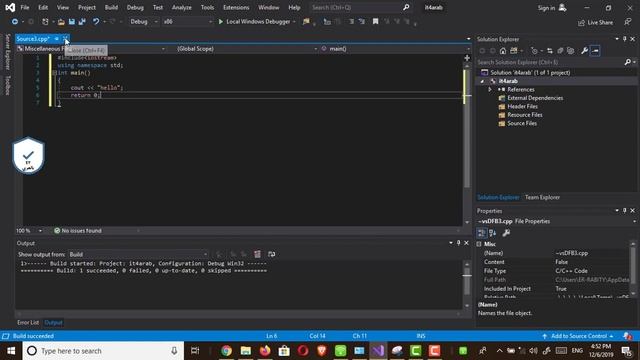
Task: Switch to the Error List tab
Action: point(28,322)
